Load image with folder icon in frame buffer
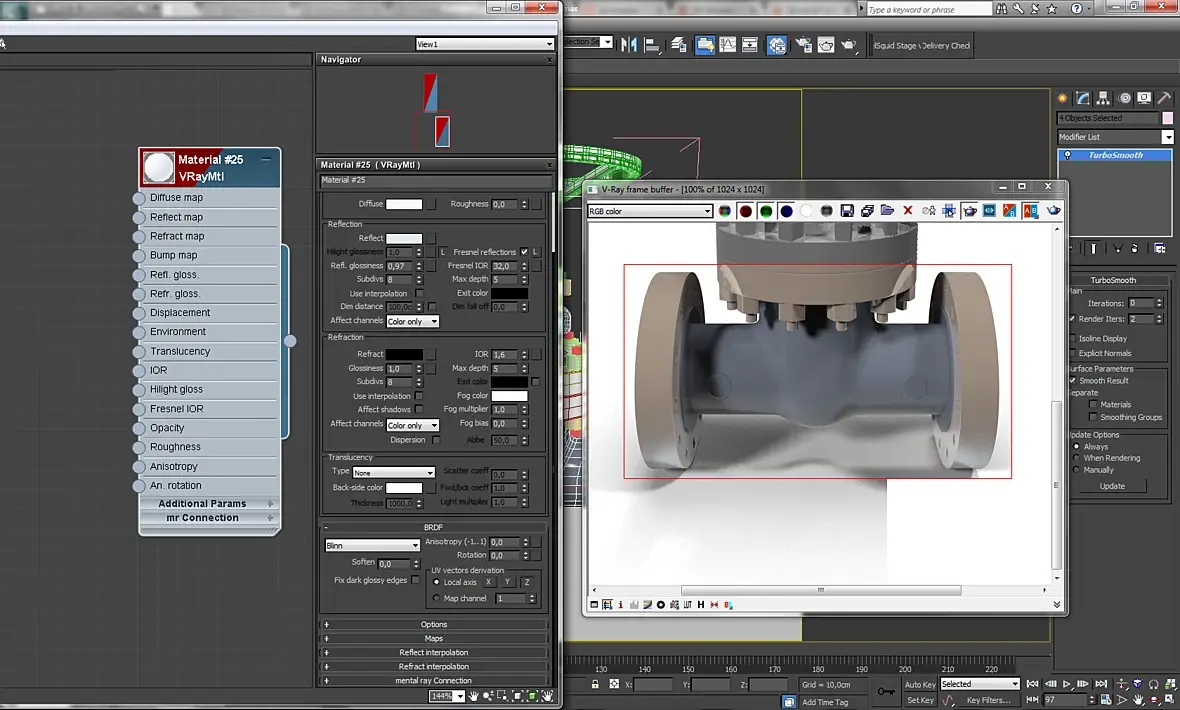This screenshot has height=710, width=1180. [x=887, y=211]
